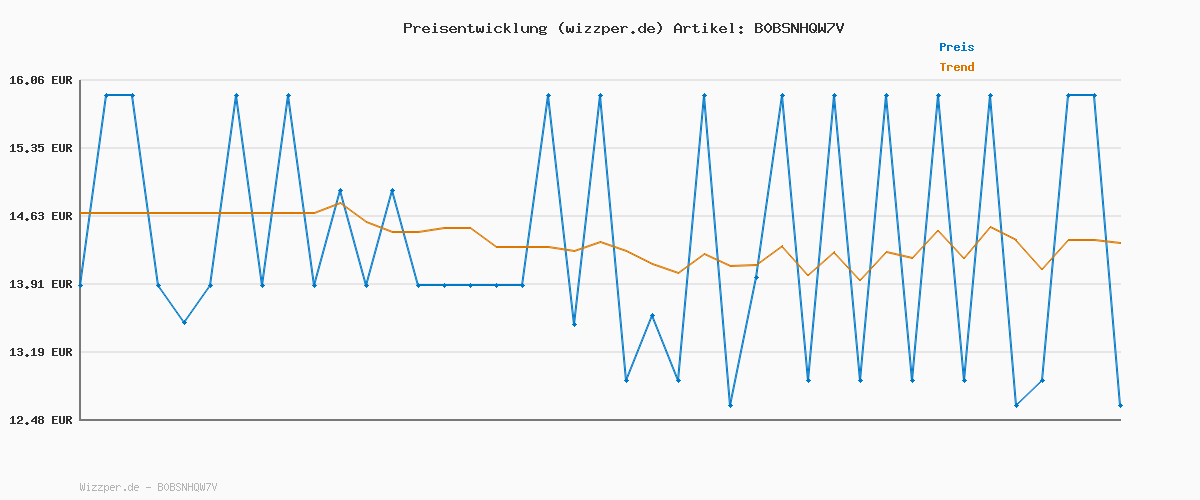Click the 13.19 EUR axis label
The width and height of the screenshot is (1200, 500).
point(41,352)
